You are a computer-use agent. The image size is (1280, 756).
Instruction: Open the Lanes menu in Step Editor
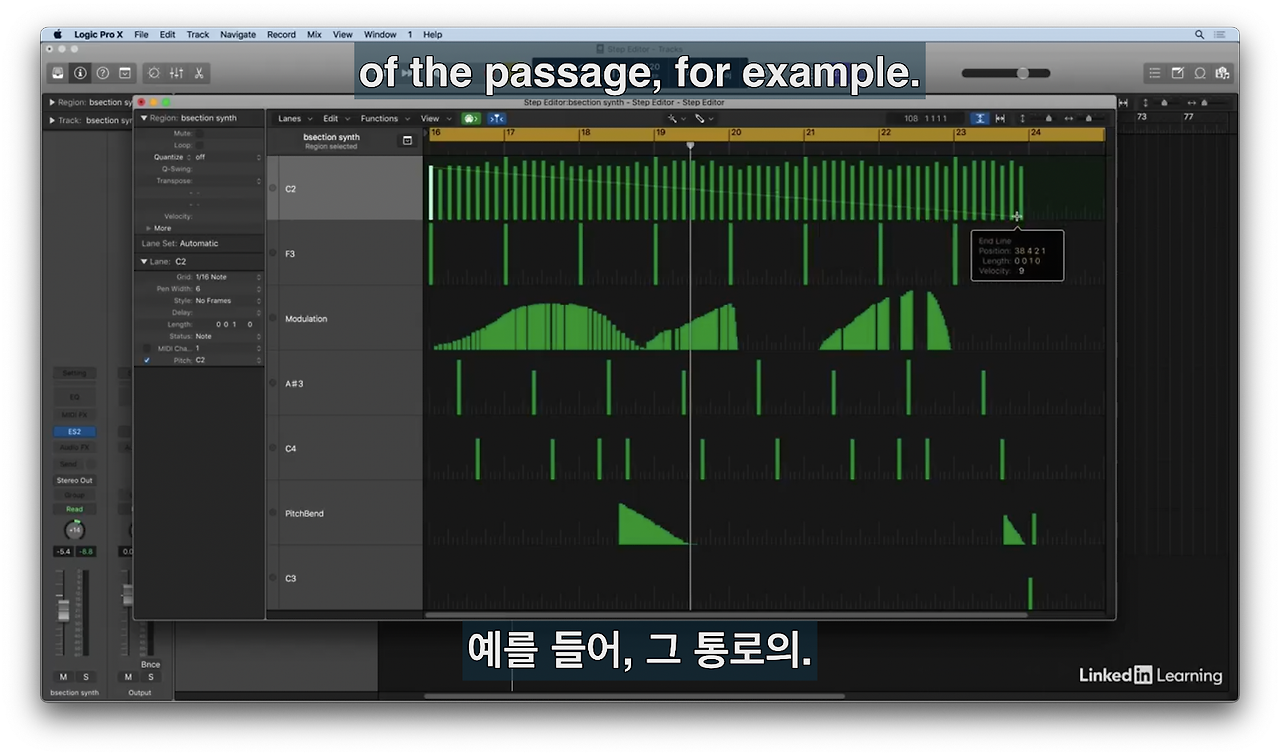(x=293, y=118)
